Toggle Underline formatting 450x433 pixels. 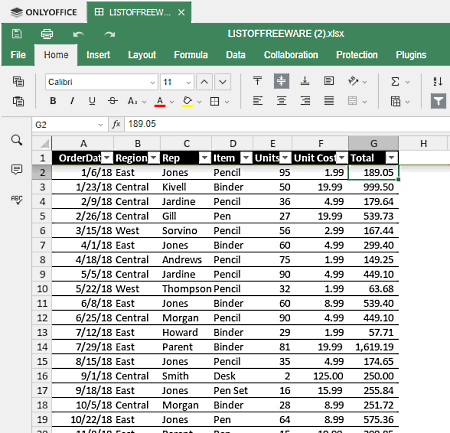[92, 101]
